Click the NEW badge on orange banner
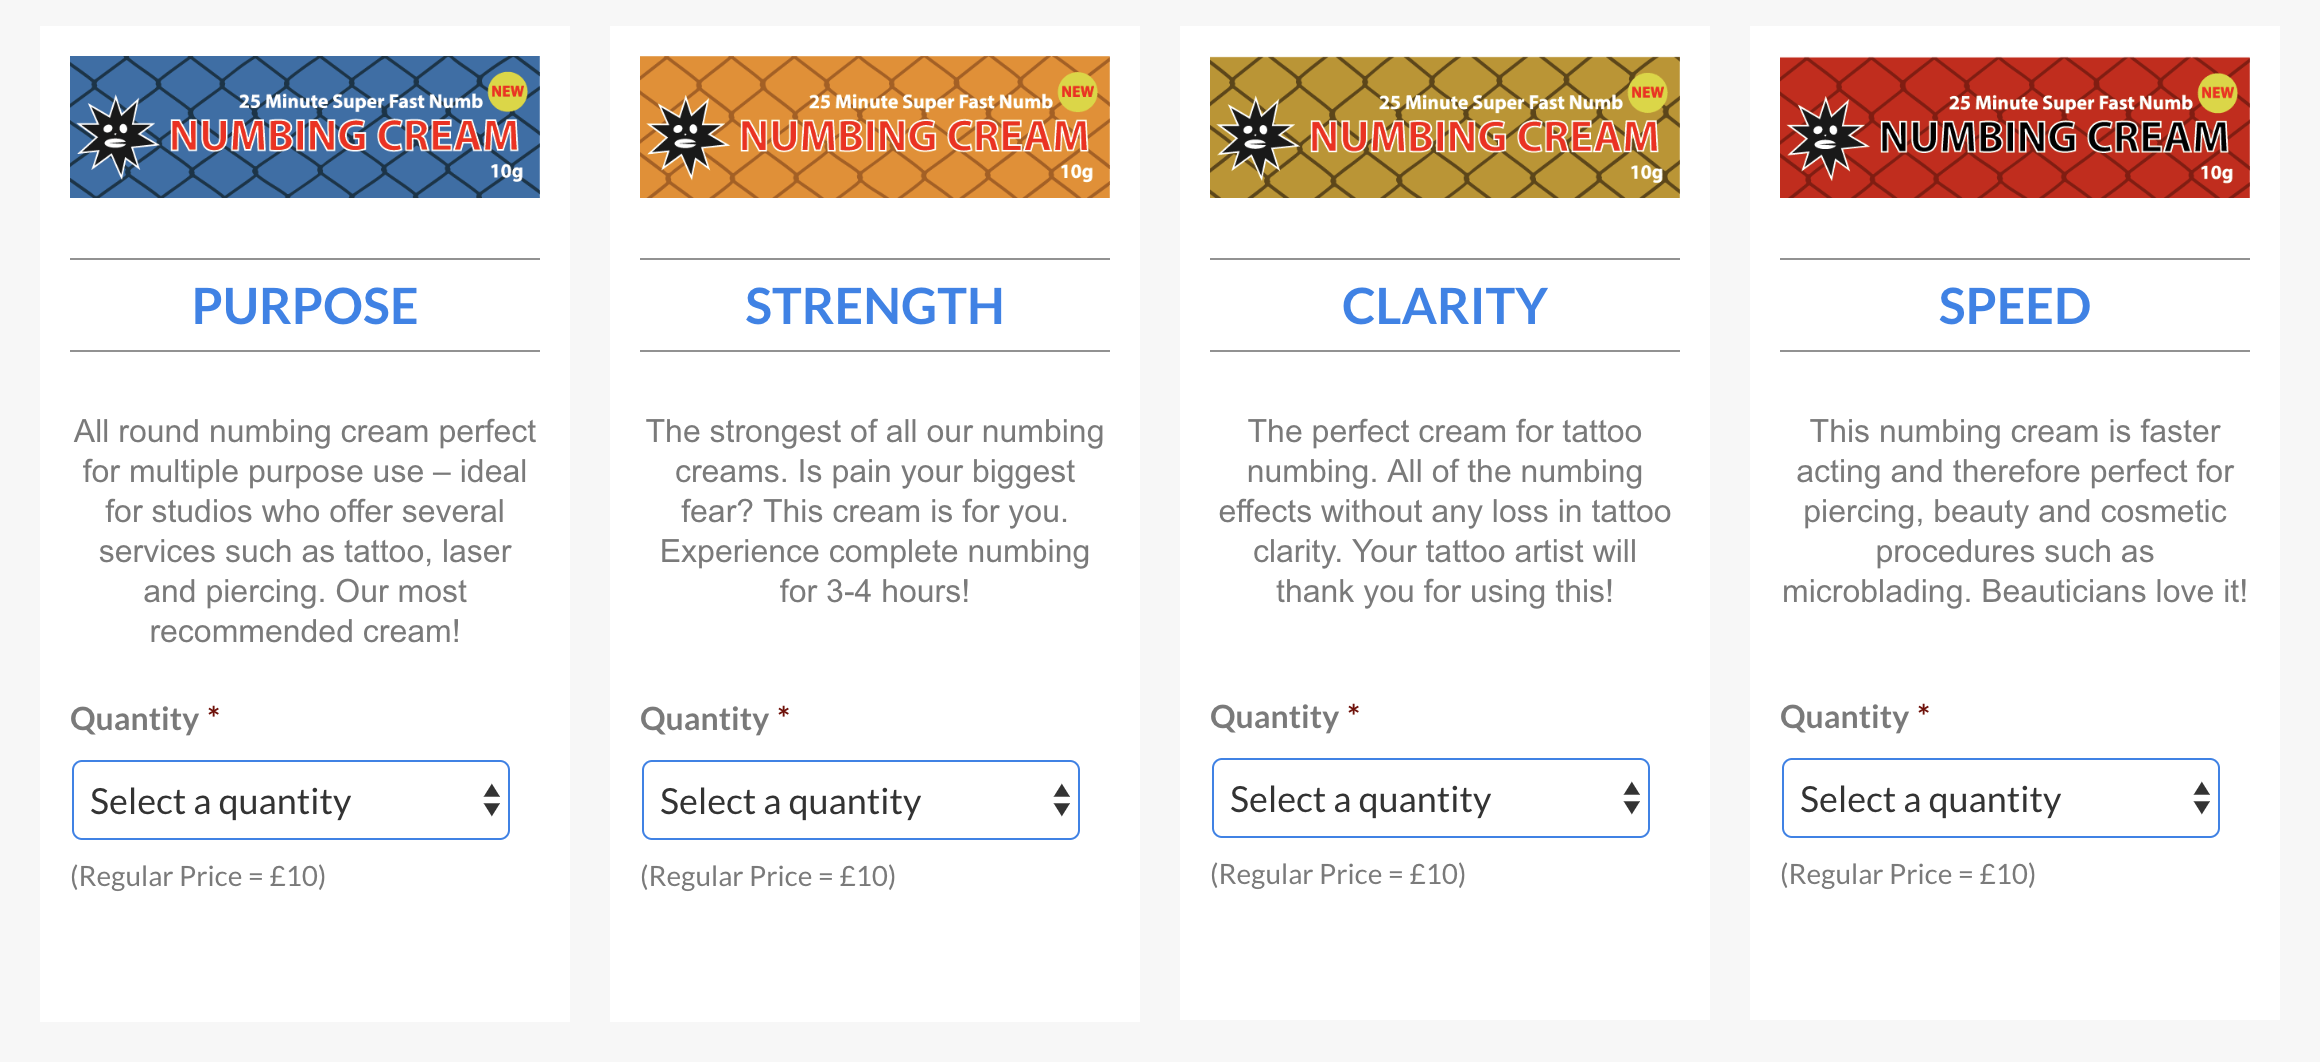The width and height of the screenshot is (2320, 1062). coord(1078,92)
